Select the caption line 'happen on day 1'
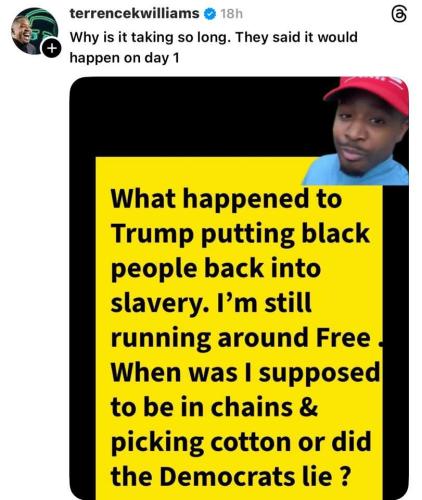 click(124, 58)
